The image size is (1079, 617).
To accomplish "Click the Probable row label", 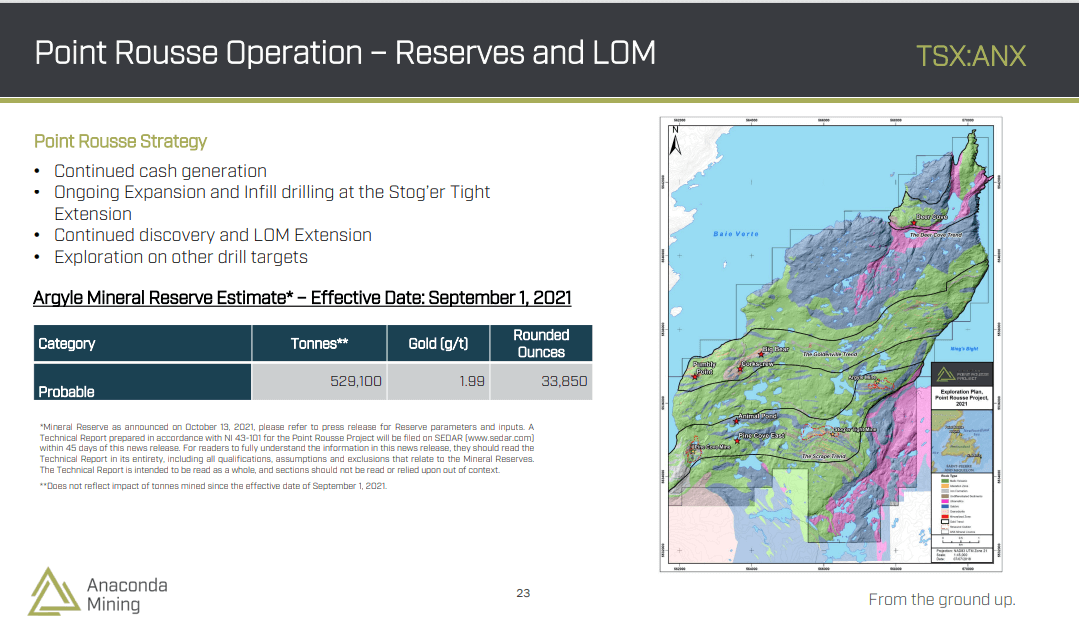I will click(x=142, y=382).
